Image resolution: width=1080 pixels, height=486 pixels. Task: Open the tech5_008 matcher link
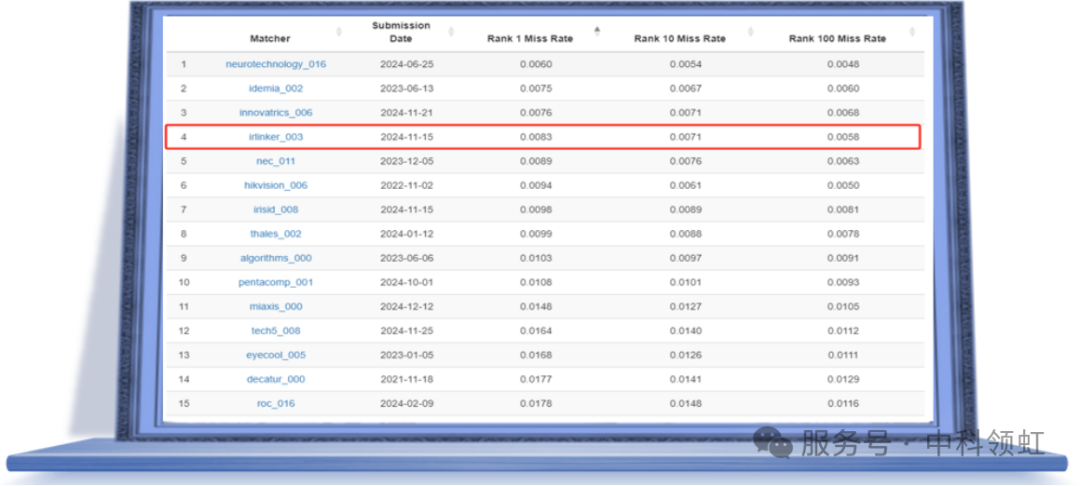click(x=276, y=331)
